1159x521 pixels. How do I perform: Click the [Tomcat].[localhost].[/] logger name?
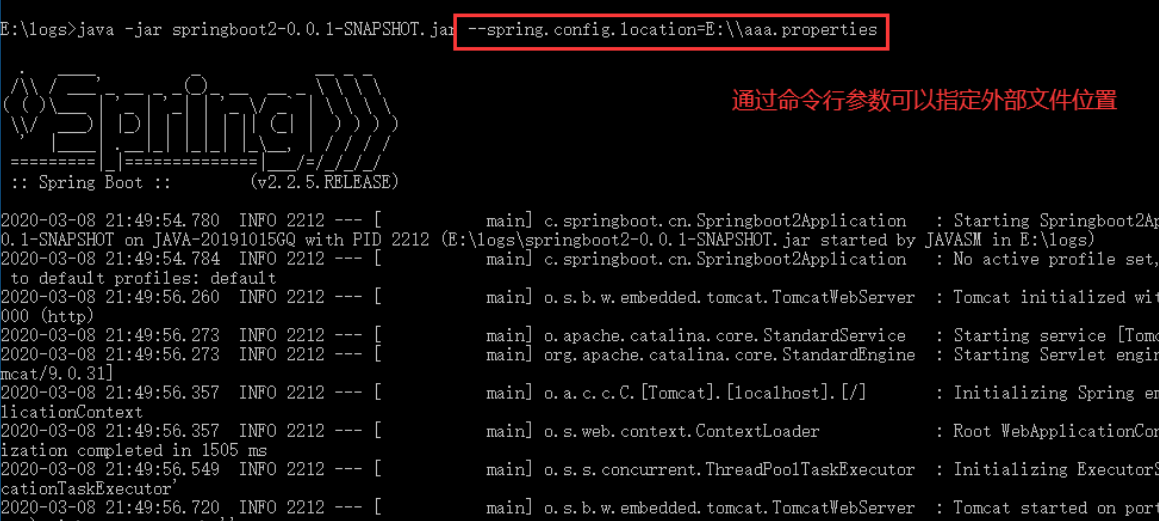(x=705, y=393)
